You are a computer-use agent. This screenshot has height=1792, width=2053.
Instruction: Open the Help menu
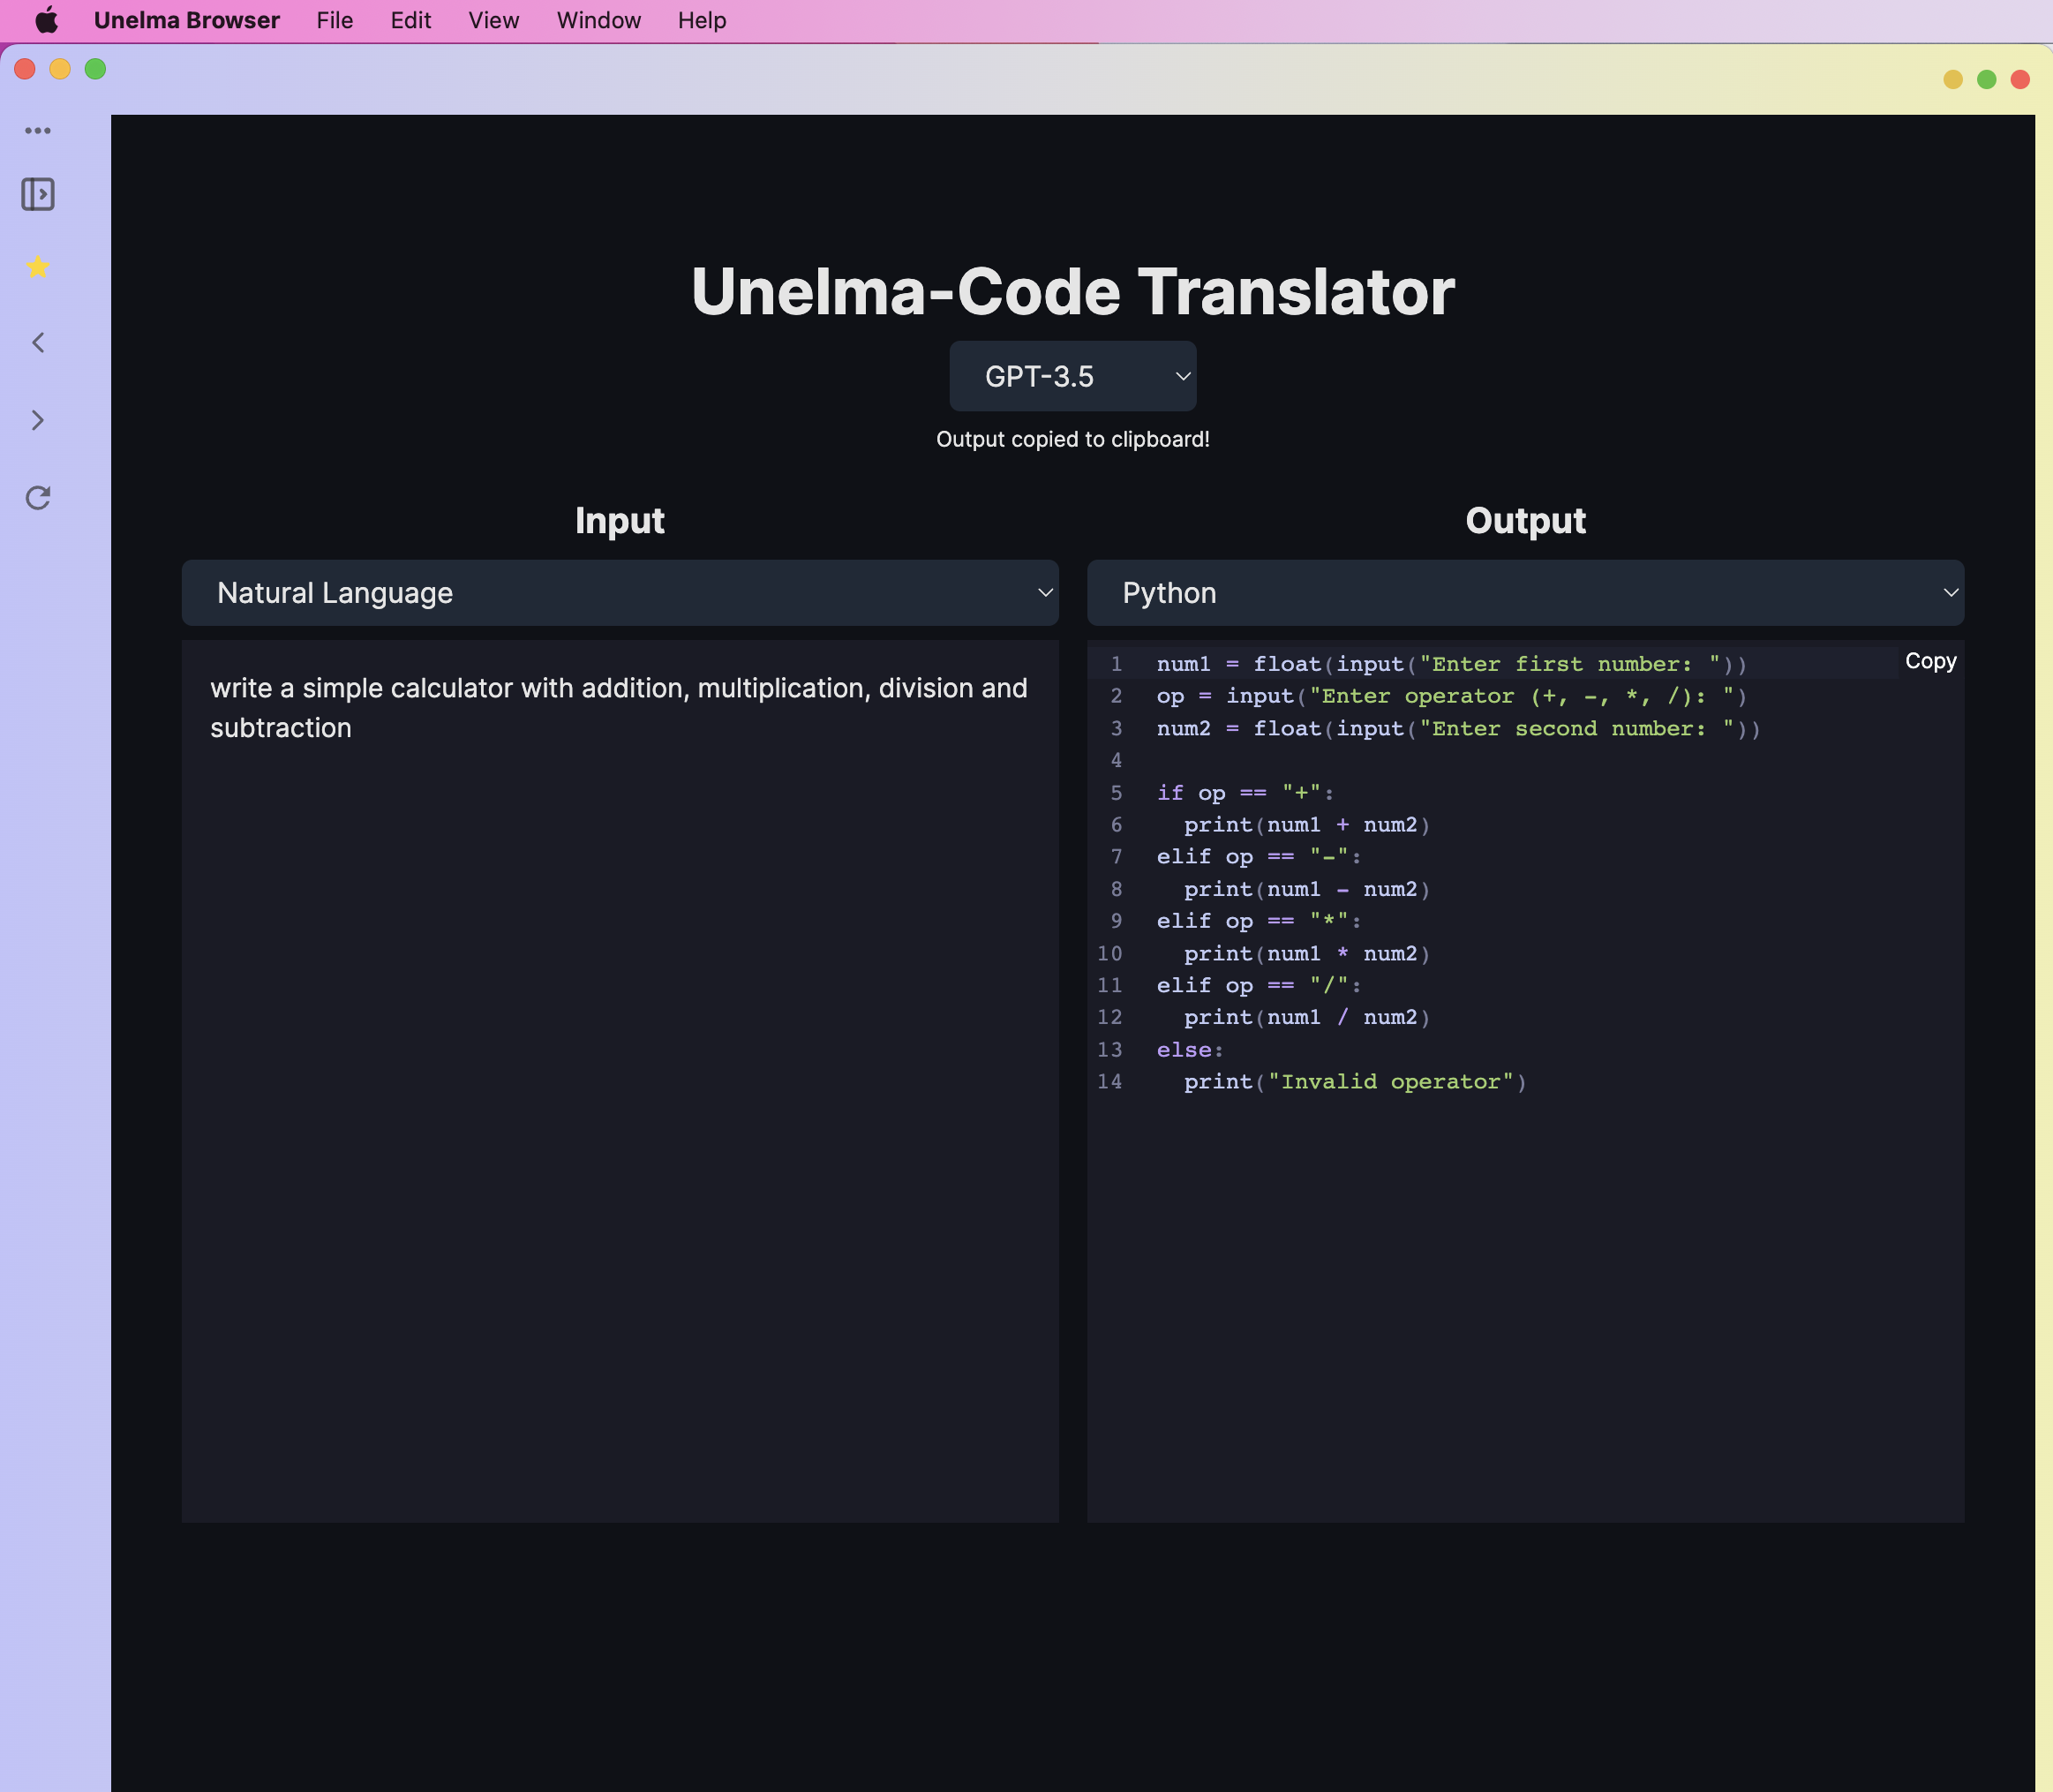pos(701,20)
